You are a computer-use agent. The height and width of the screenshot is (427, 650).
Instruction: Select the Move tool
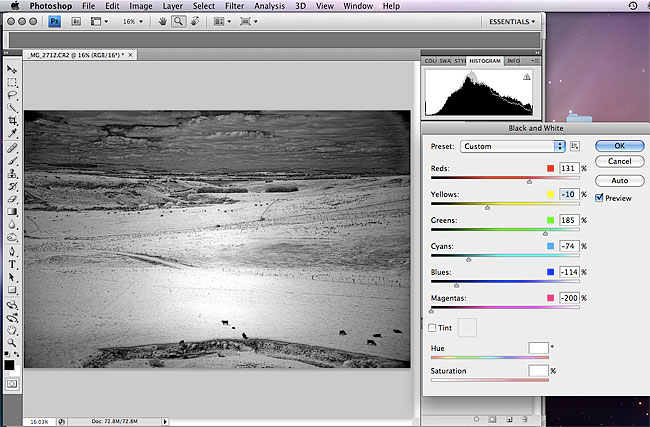(x=12, y=70)
